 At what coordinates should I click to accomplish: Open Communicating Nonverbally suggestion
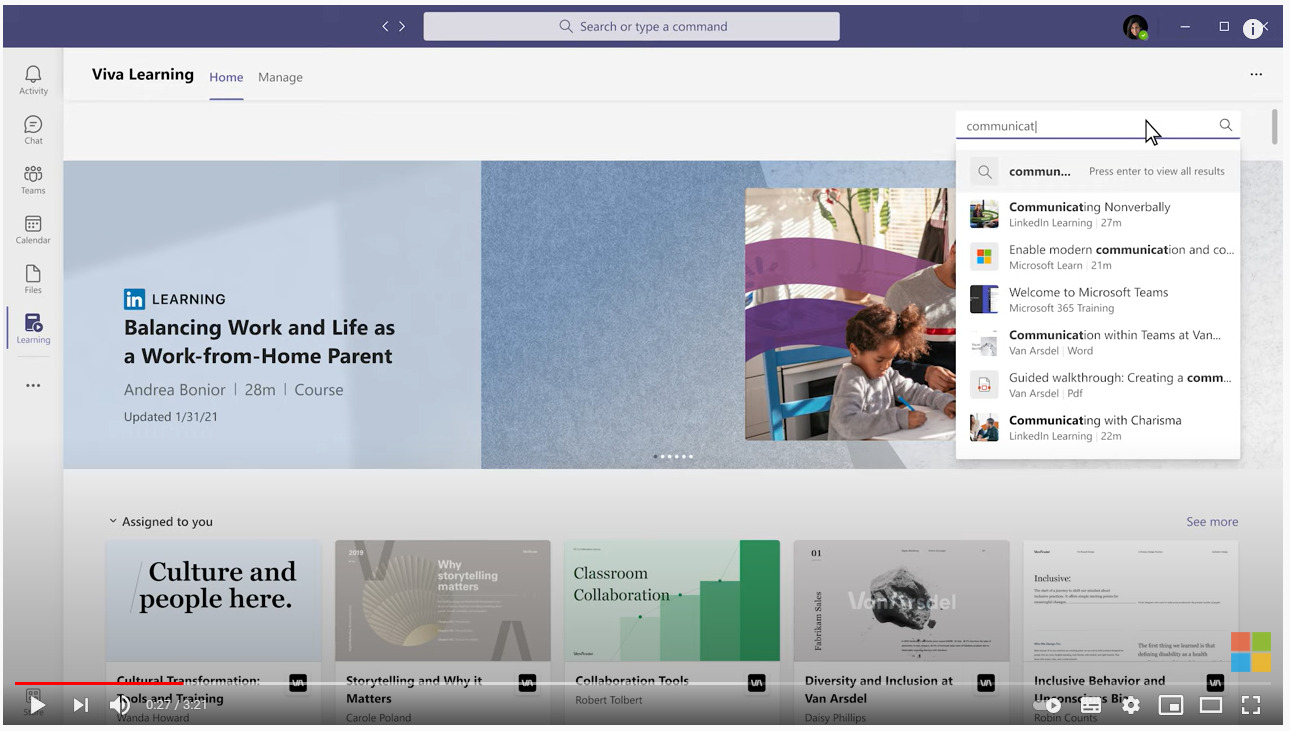click(1098, 214)
